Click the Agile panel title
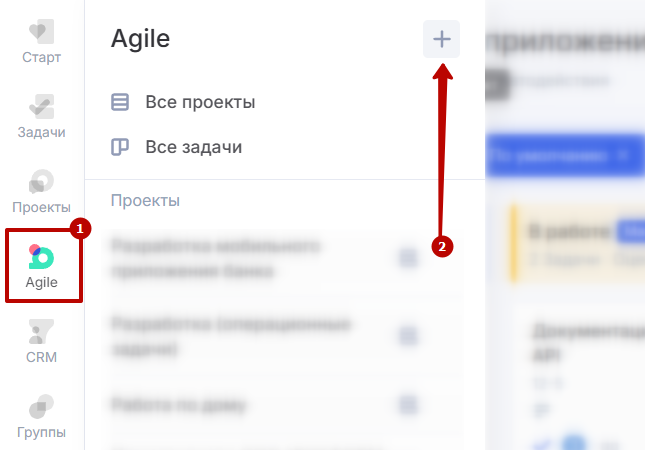 click(x=140, y=39)
